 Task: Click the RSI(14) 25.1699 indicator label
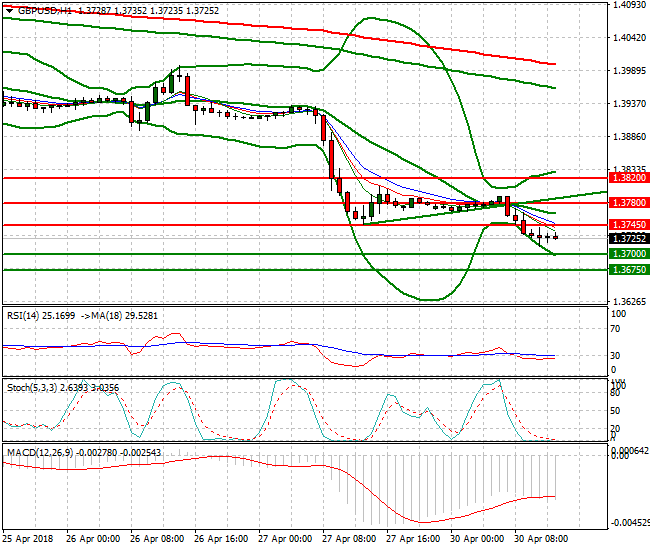coord(41,316)
